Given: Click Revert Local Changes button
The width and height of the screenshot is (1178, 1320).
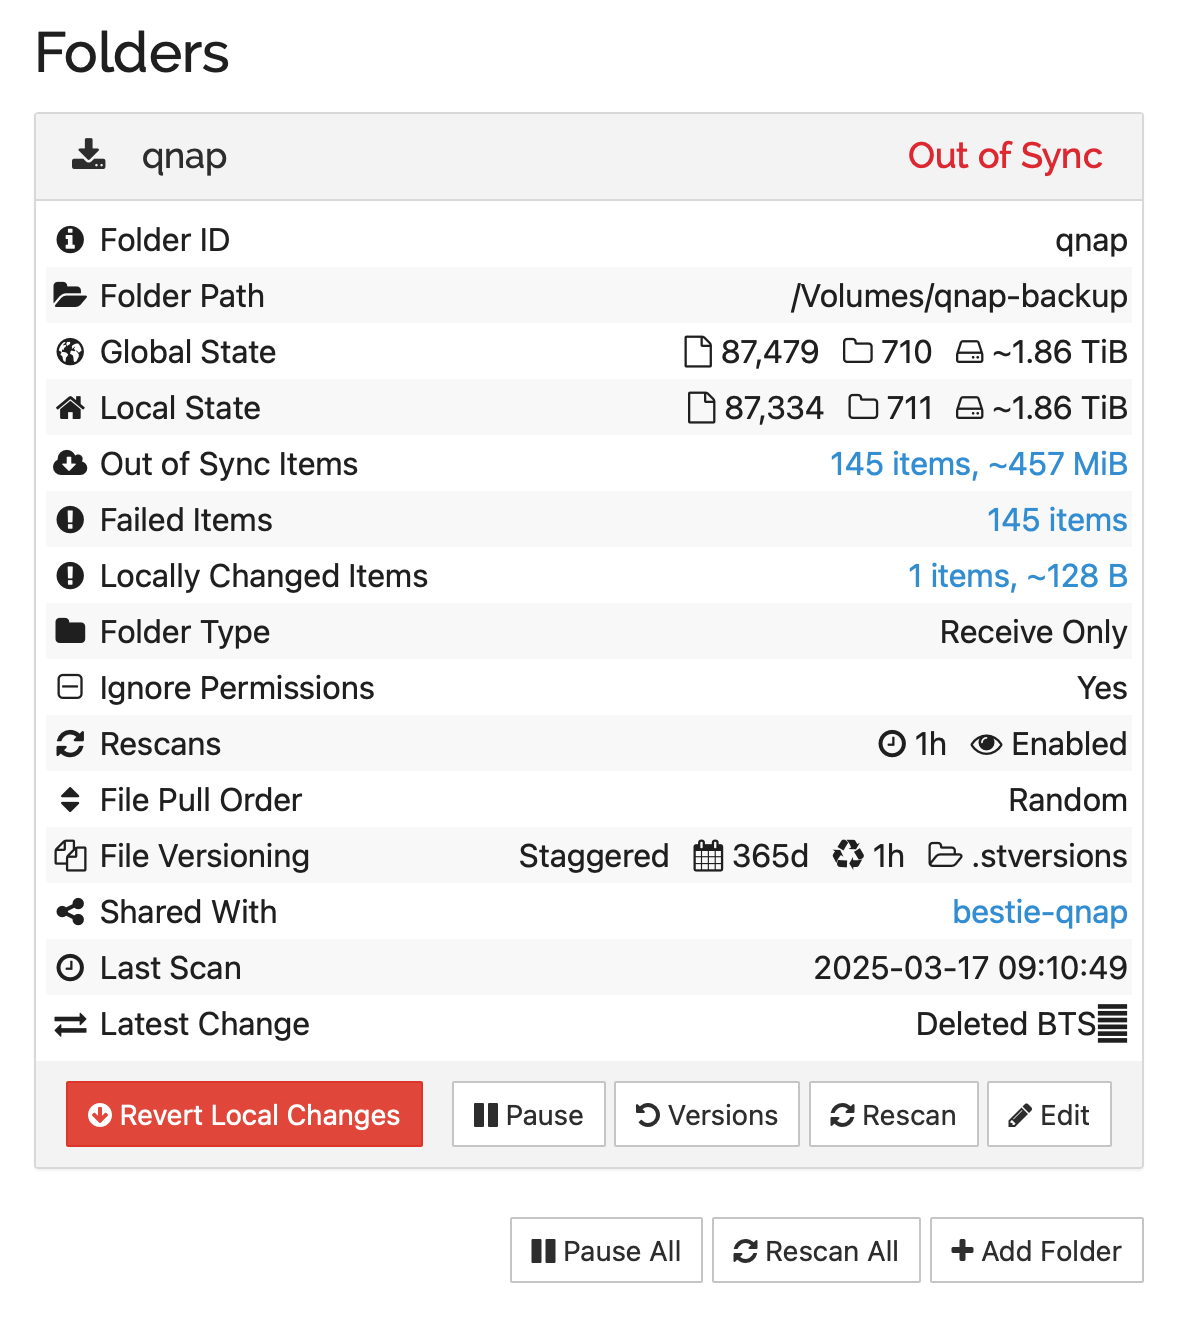Looking at the screenshot, I should tap(244, 1114).
